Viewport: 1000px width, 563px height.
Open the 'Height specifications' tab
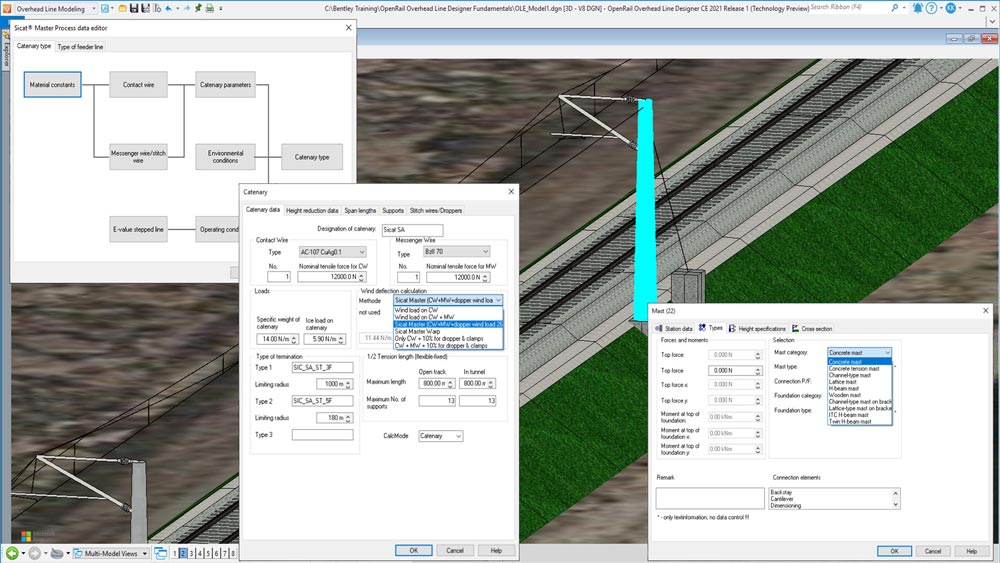pyautogui.click(x=757, y=328)
